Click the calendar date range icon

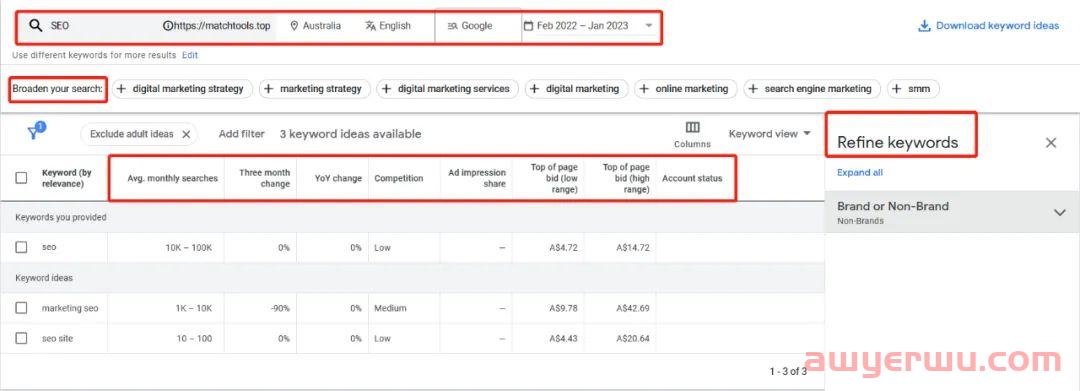point(528,26)
